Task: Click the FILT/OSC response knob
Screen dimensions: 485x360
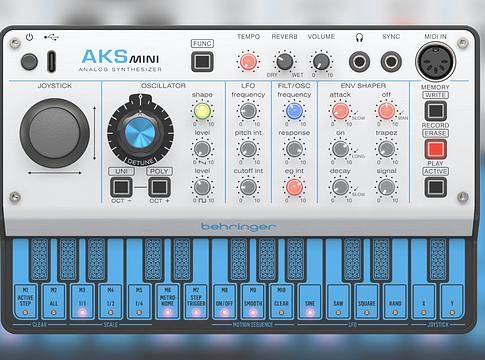Action: tap(294, 149)
